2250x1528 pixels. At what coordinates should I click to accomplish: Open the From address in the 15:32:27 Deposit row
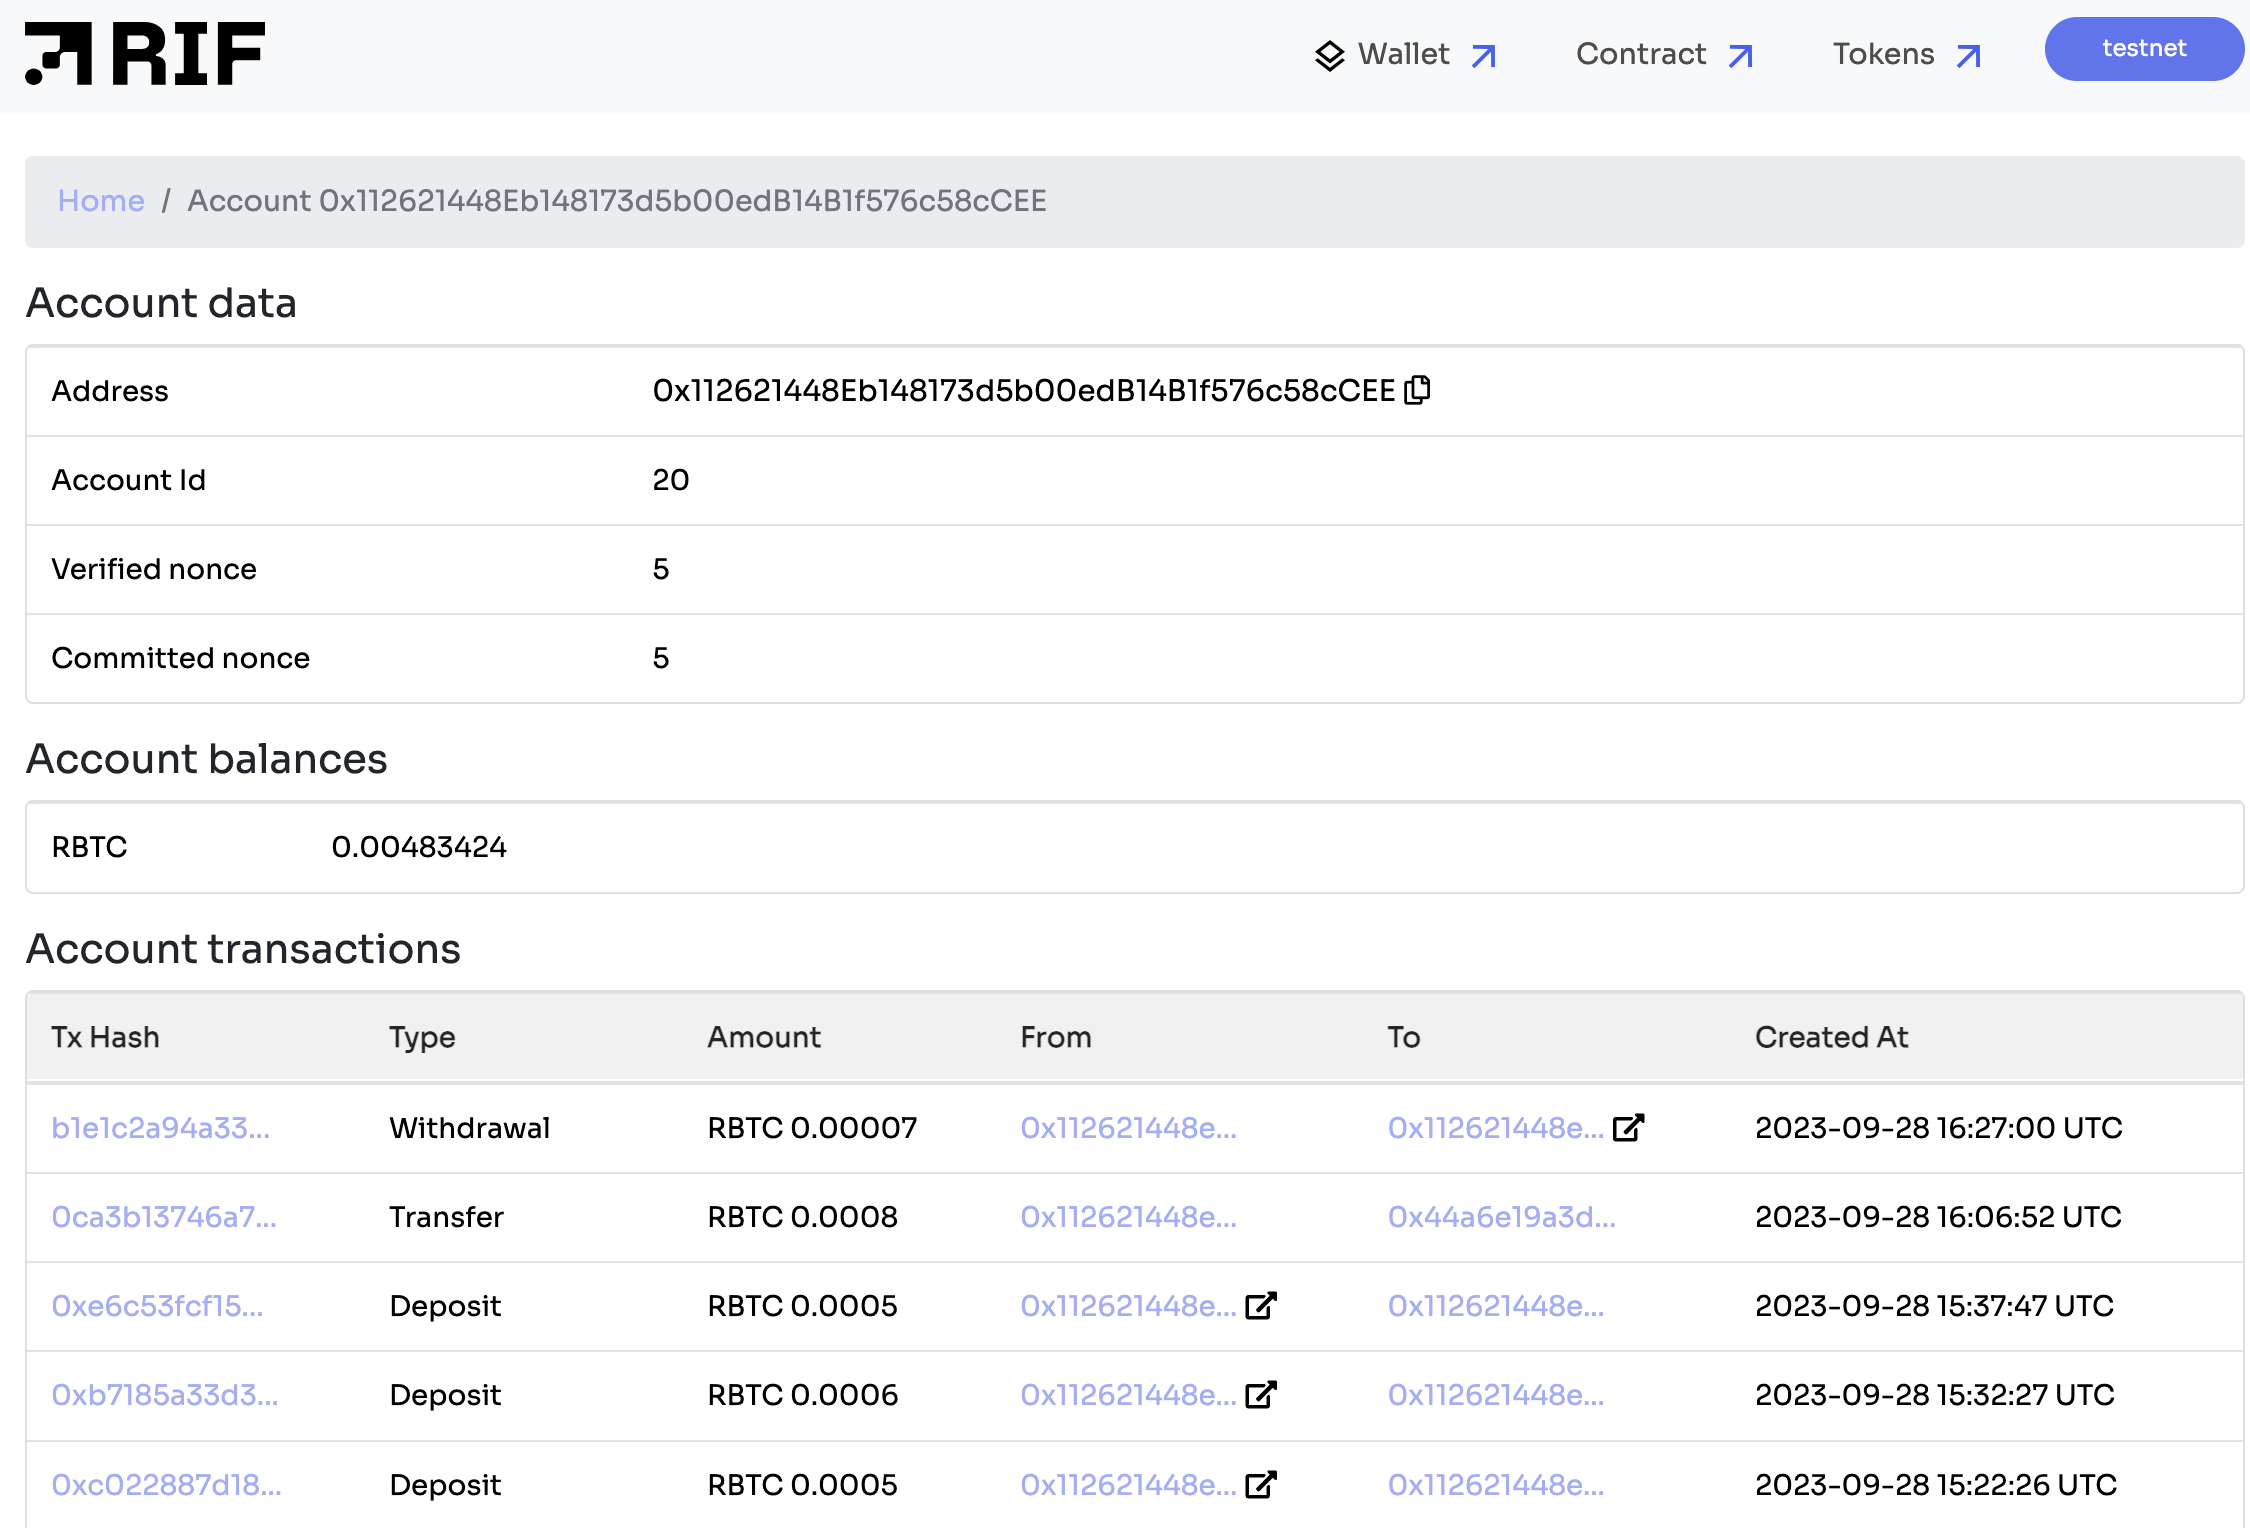coord(1128,1395)
